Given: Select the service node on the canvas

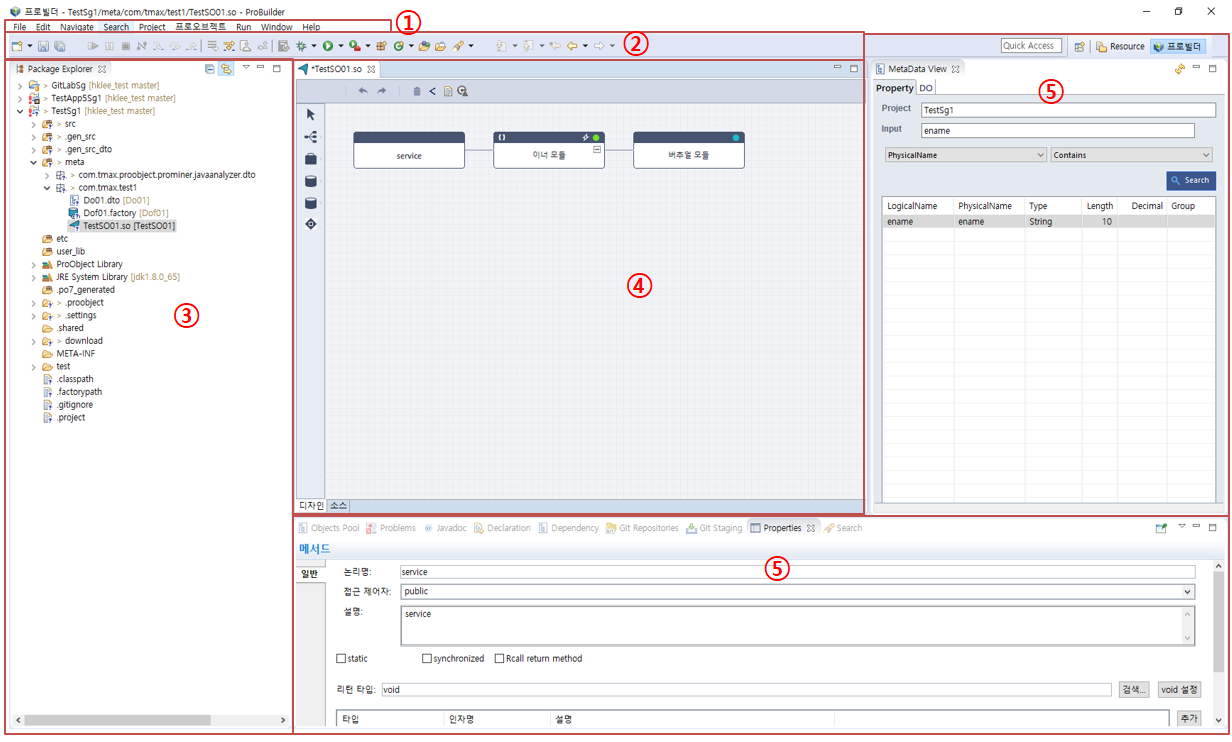Looking at the screenshot, I should (409, 150).
